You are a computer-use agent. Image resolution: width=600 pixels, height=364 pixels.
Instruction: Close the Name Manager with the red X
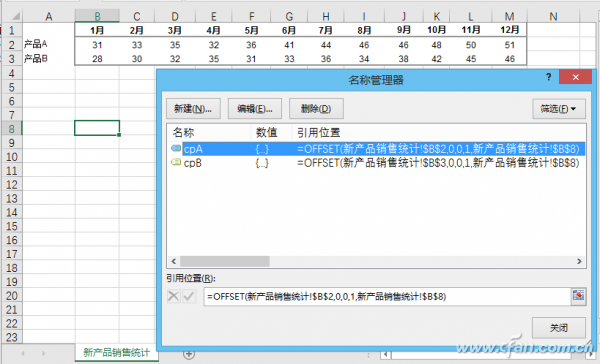(575, 77)
